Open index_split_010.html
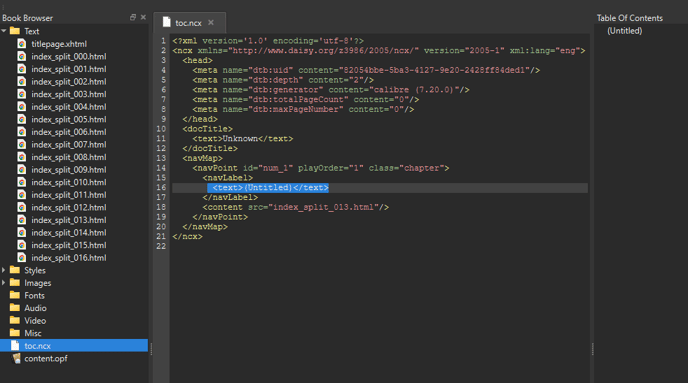Image resolution: width=688 pixels, height=383 pixels. click(68, 183)
